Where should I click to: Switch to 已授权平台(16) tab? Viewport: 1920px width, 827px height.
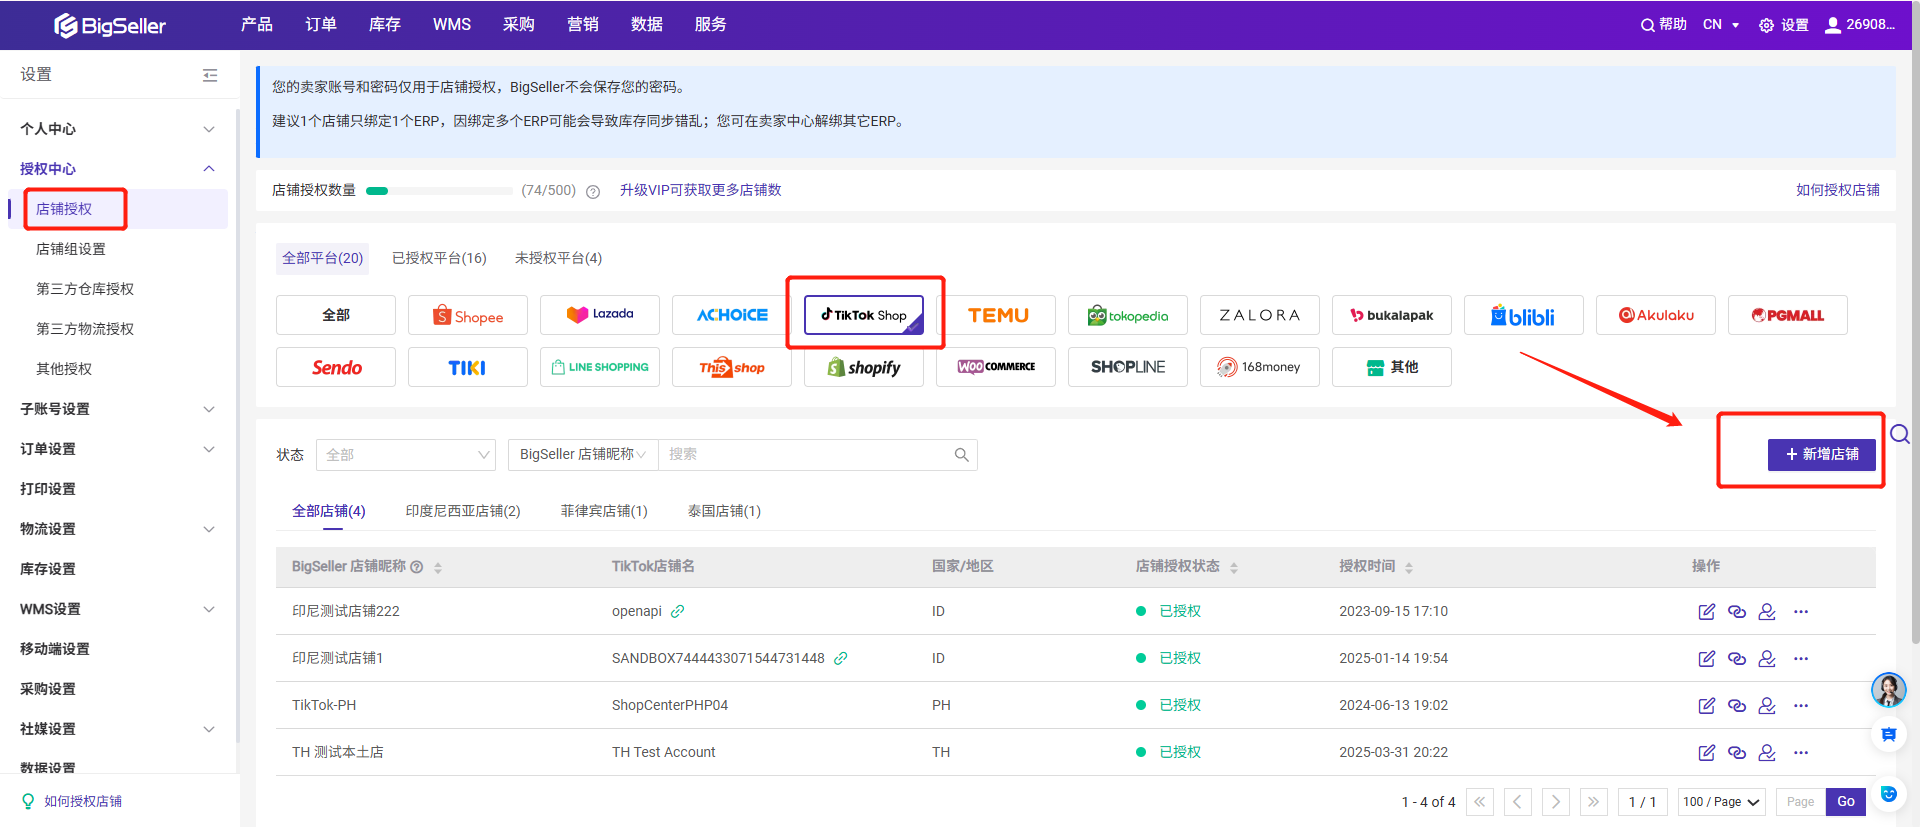439,258
